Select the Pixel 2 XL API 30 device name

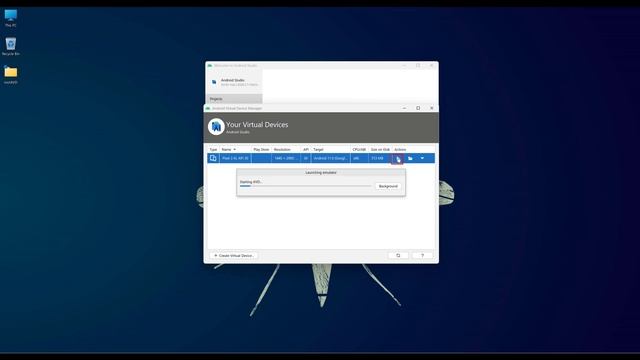(x=235, y=158)
